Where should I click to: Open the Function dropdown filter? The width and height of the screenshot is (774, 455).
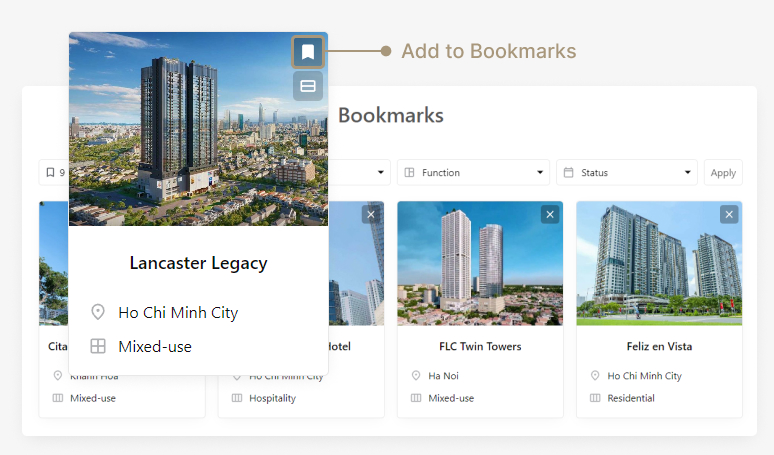click(x=473, y=172)
